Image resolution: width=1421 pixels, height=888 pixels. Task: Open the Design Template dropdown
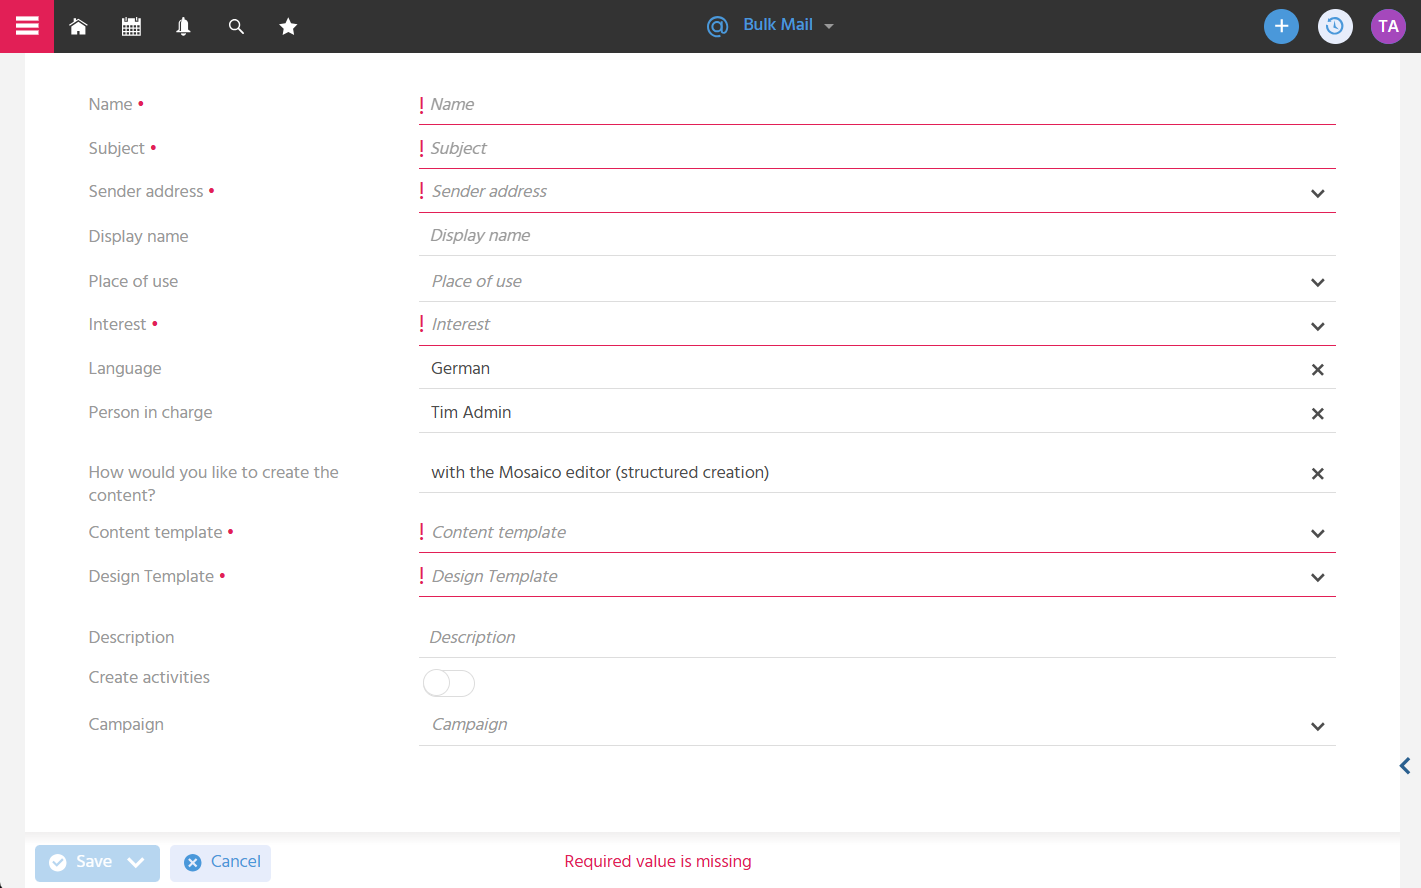pos(1318,578)
